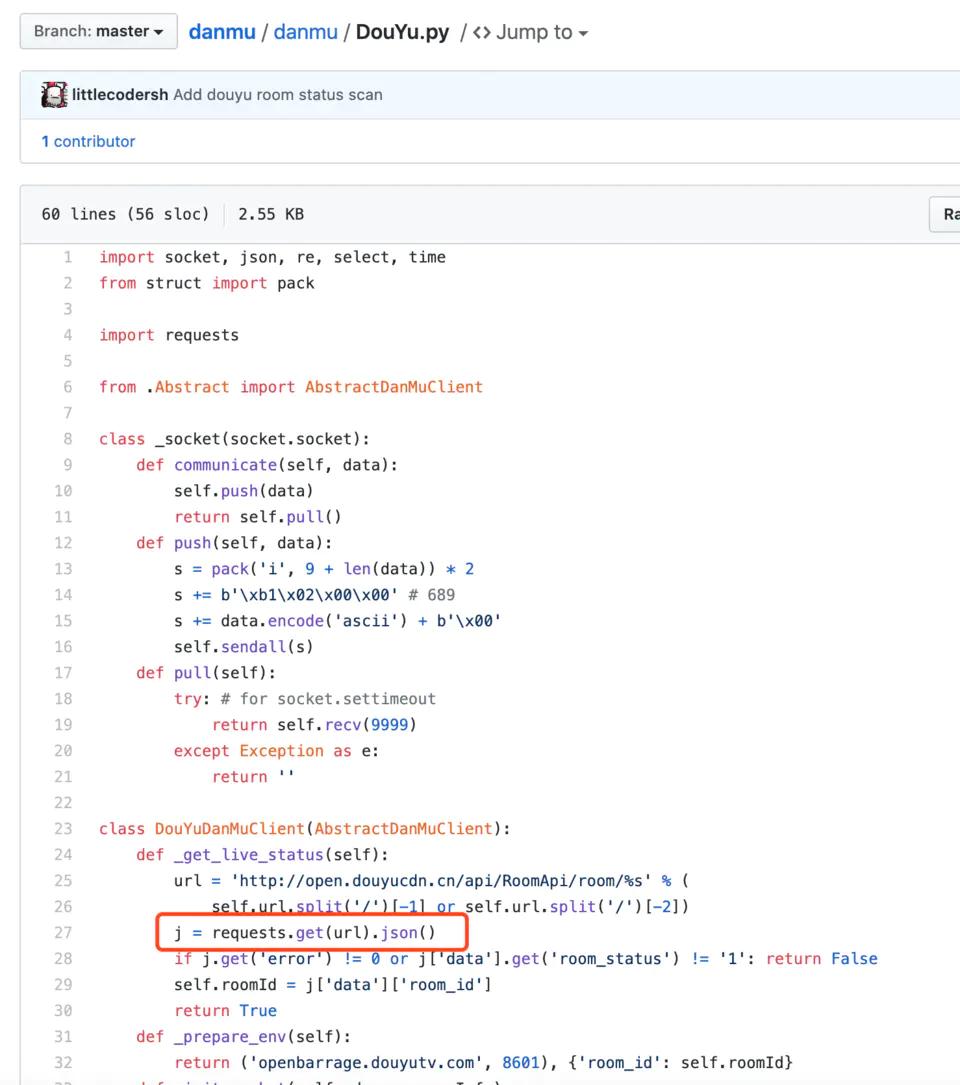
Task: Click line number 14 with 689 comment
Action: coord(63,595)
